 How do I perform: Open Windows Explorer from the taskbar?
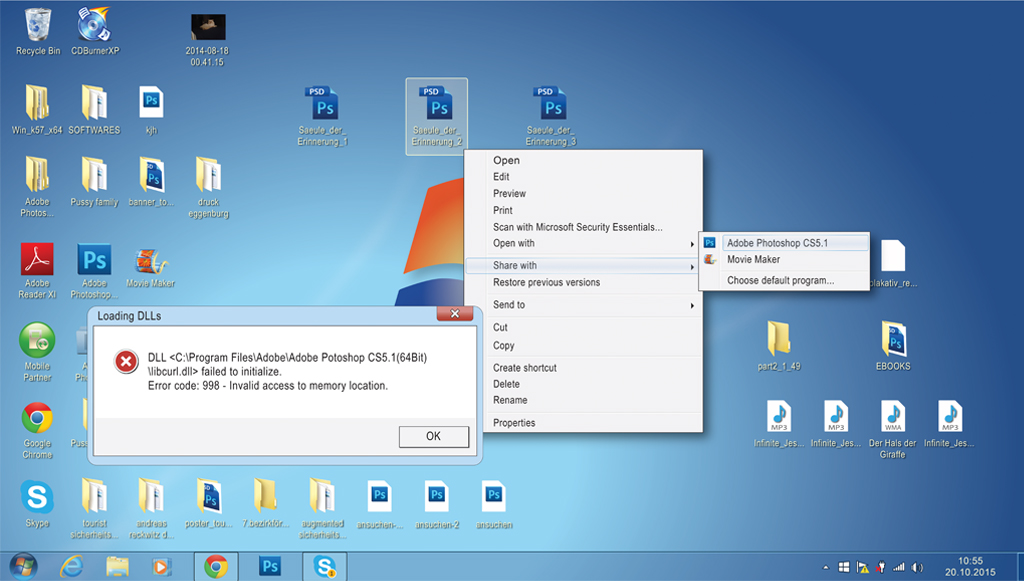117,566
